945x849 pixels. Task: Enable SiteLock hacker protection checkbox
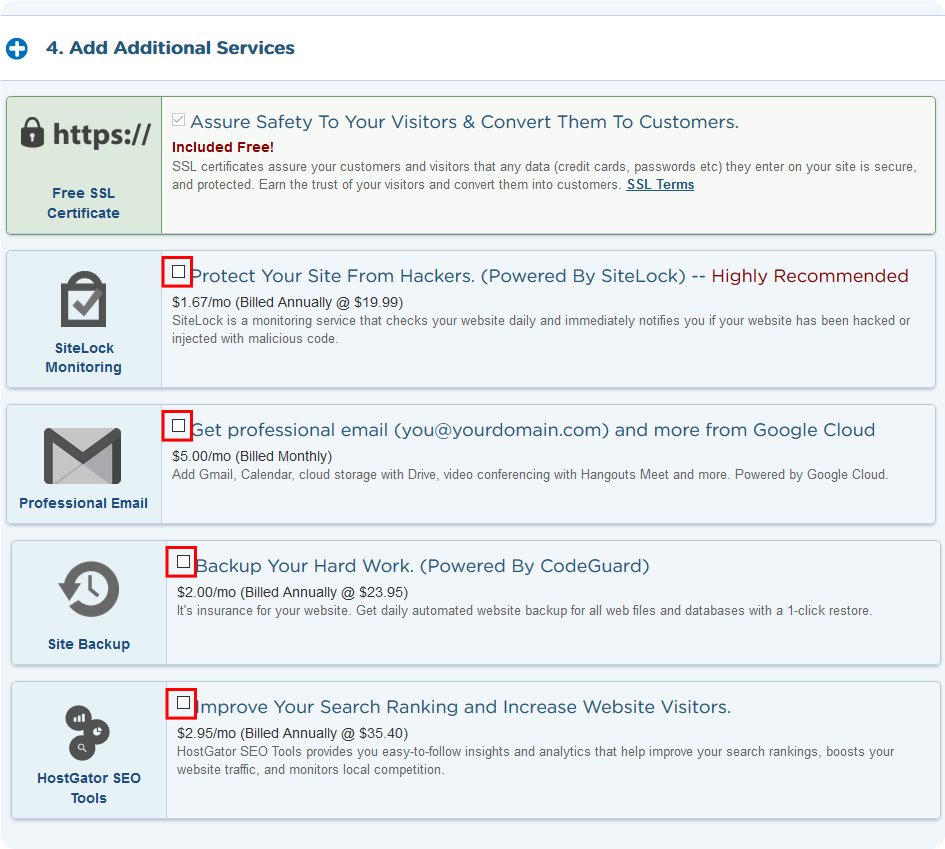pyautogui.click(x=178, y=271)
